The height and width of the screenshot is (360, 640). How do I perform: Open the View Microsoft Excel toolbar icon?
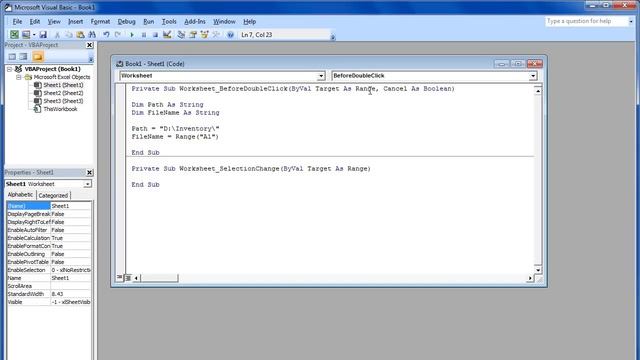(x=14, y=35)
